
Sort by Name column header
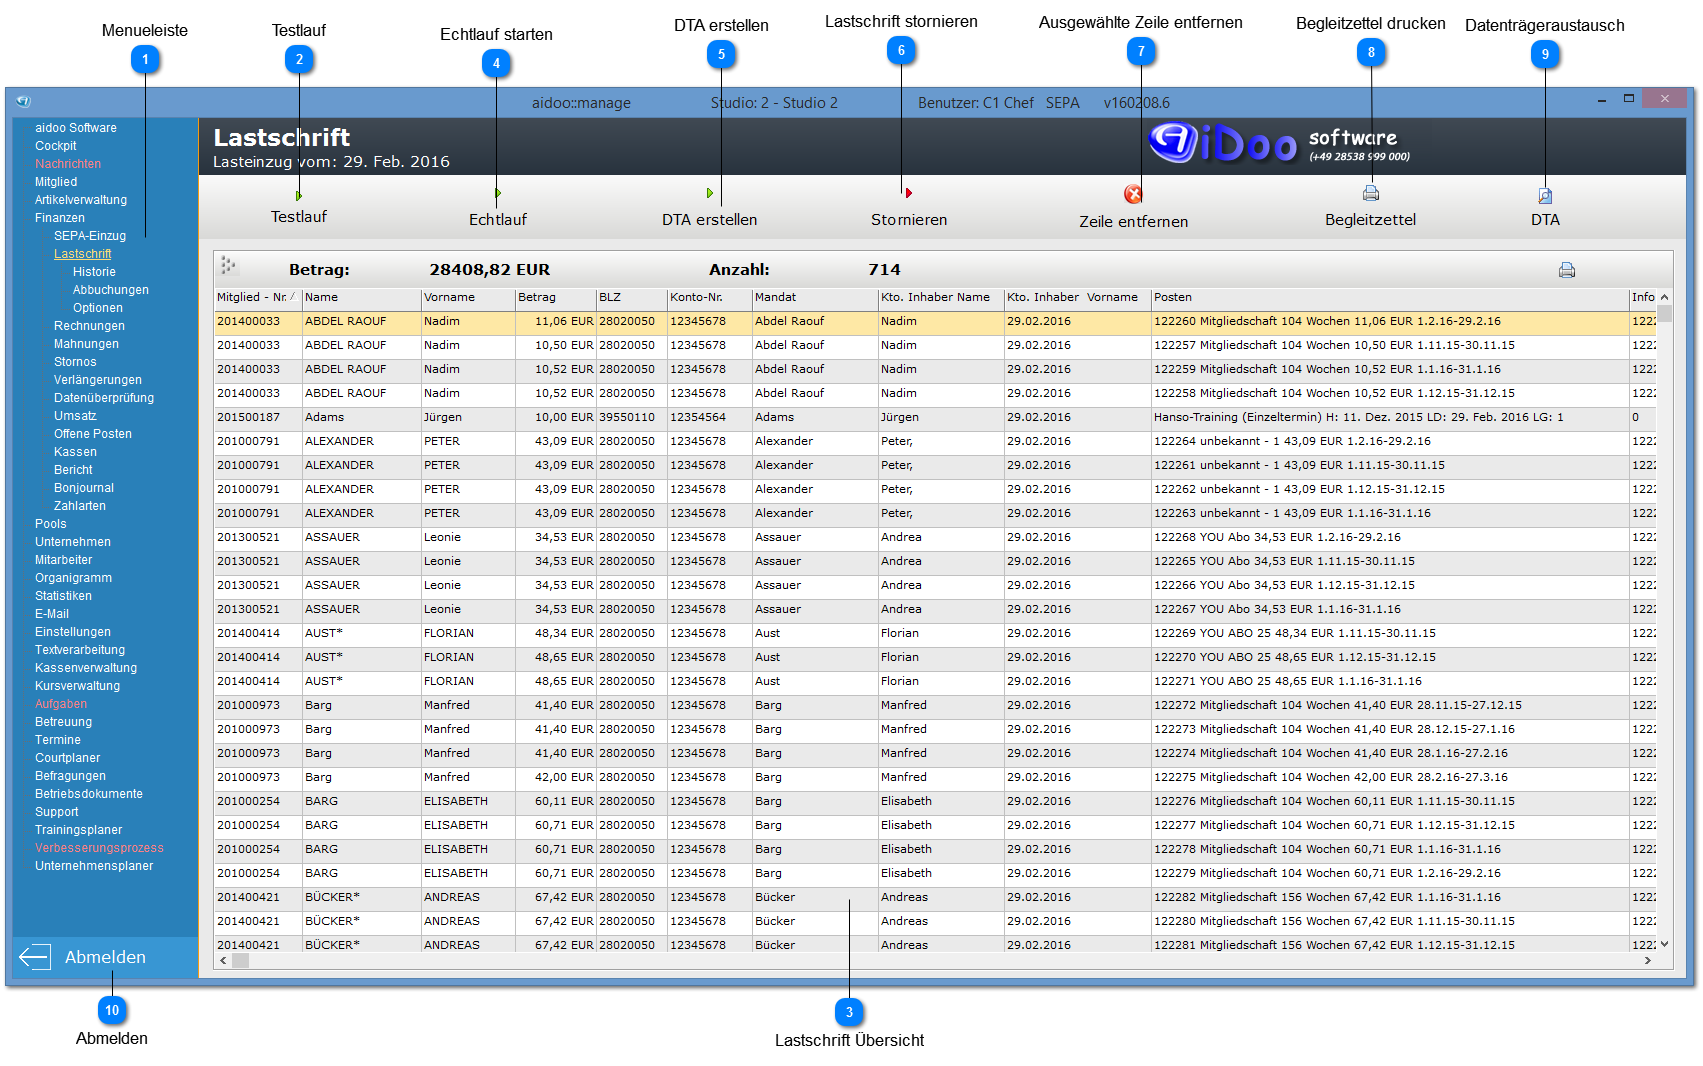tap(361, 297)
